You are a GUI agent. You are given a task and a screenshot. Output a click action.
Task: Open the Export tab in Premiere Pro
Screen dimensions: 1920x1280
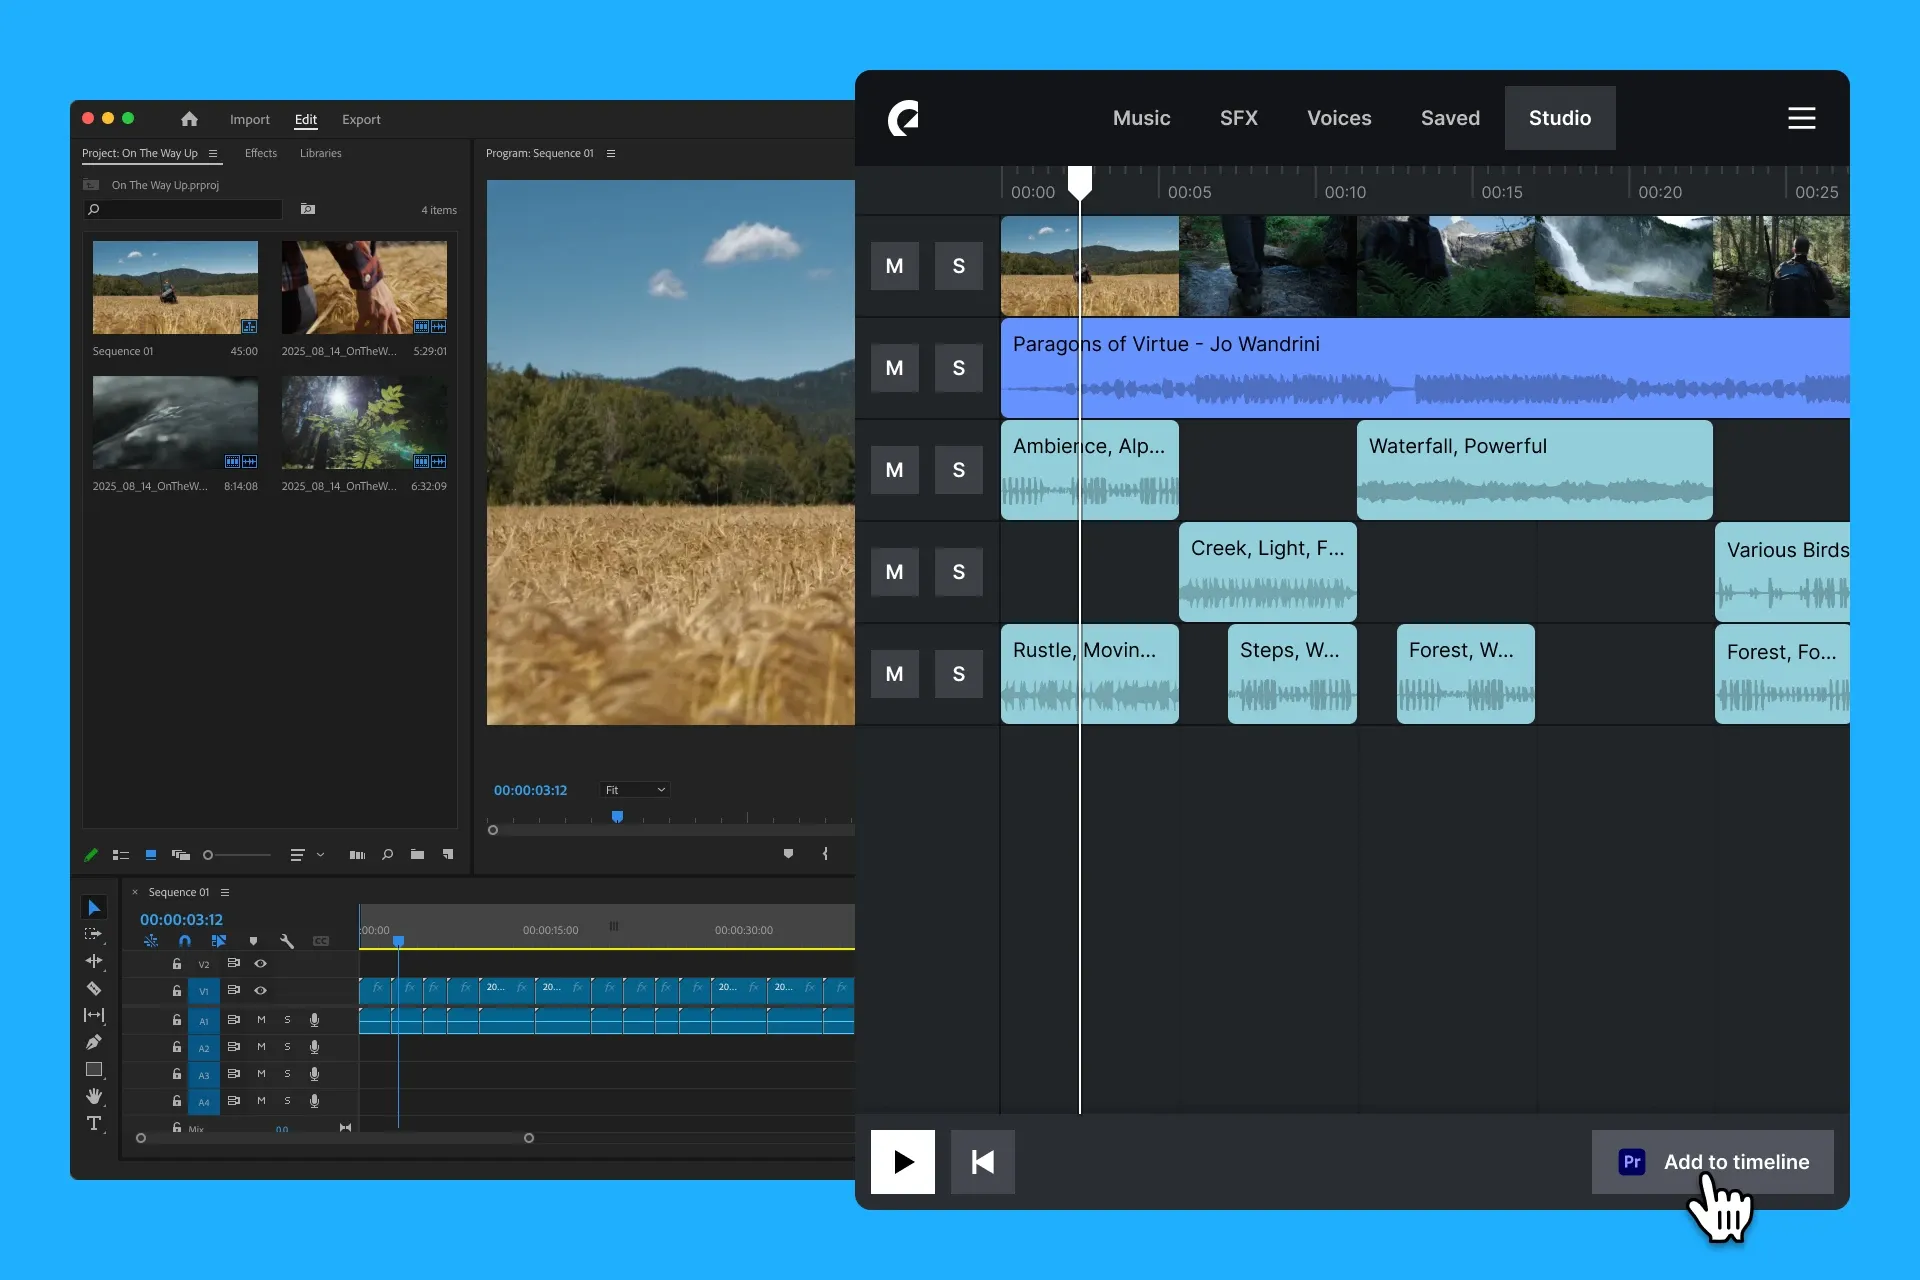[360, 119]
